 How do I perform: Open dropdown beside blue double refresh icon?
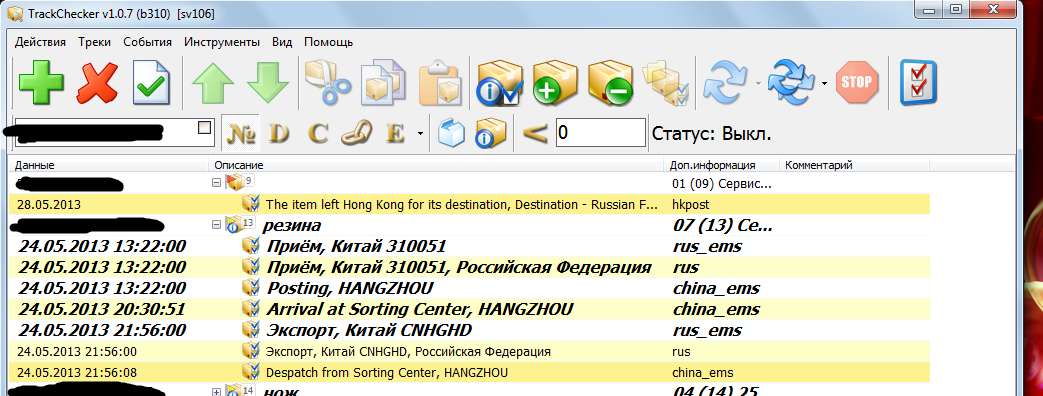click(824, 84)
